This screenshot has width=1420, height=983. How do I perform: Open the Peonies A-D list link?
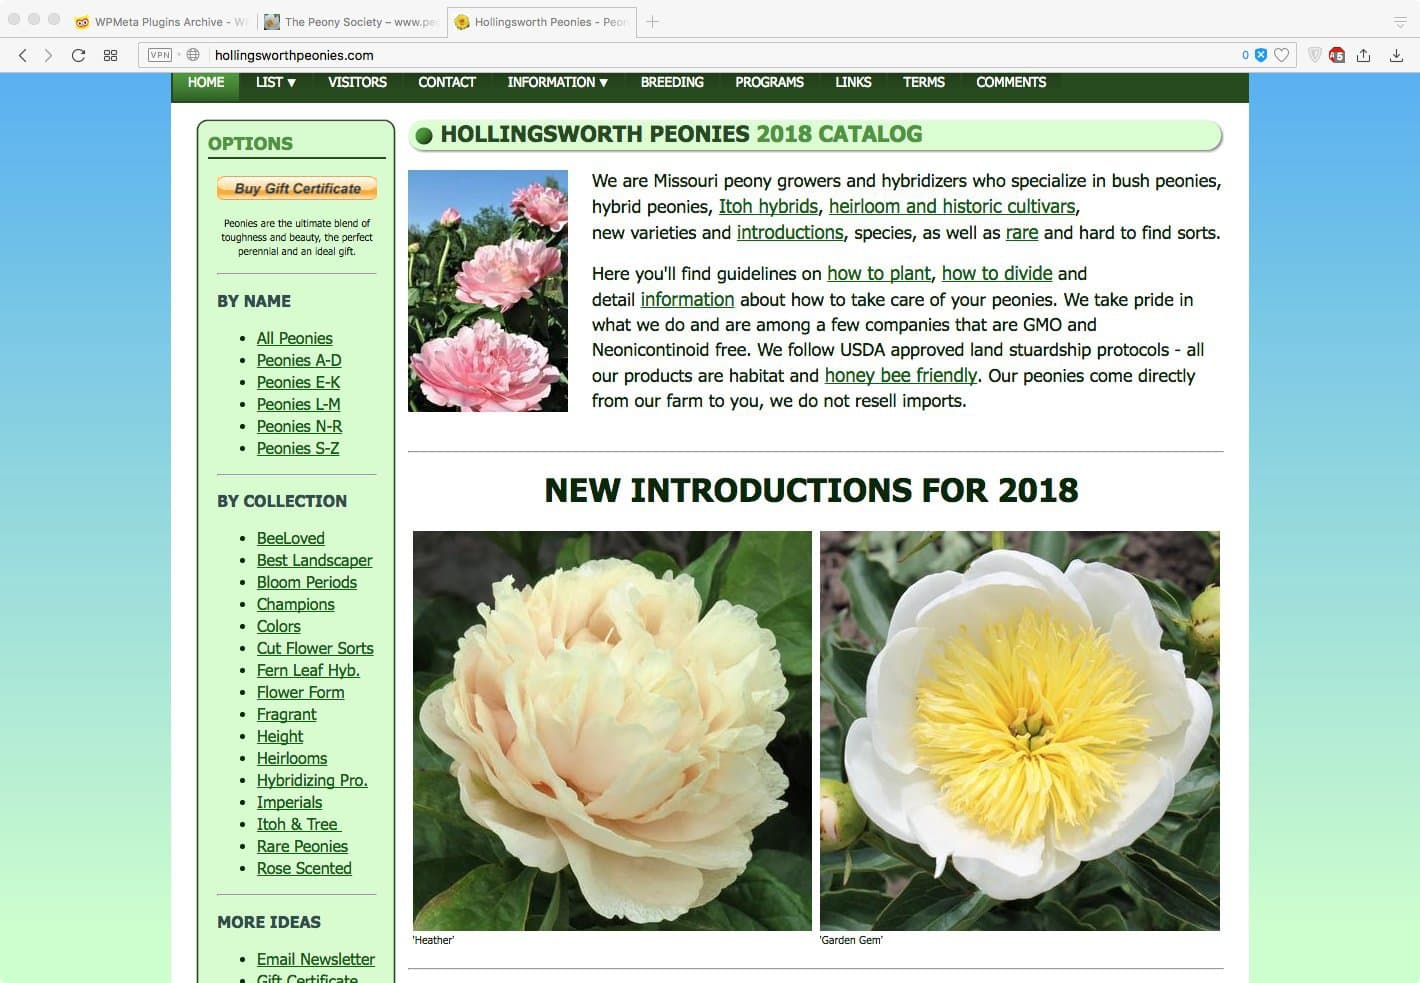coord(299,360)
